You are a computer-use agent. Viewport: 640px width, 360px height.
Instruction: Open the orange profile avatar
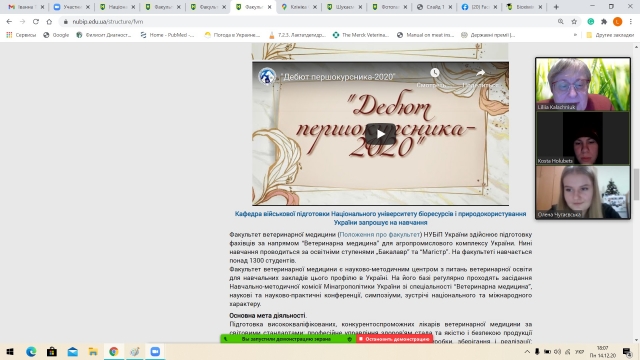(x=618, y=22)
